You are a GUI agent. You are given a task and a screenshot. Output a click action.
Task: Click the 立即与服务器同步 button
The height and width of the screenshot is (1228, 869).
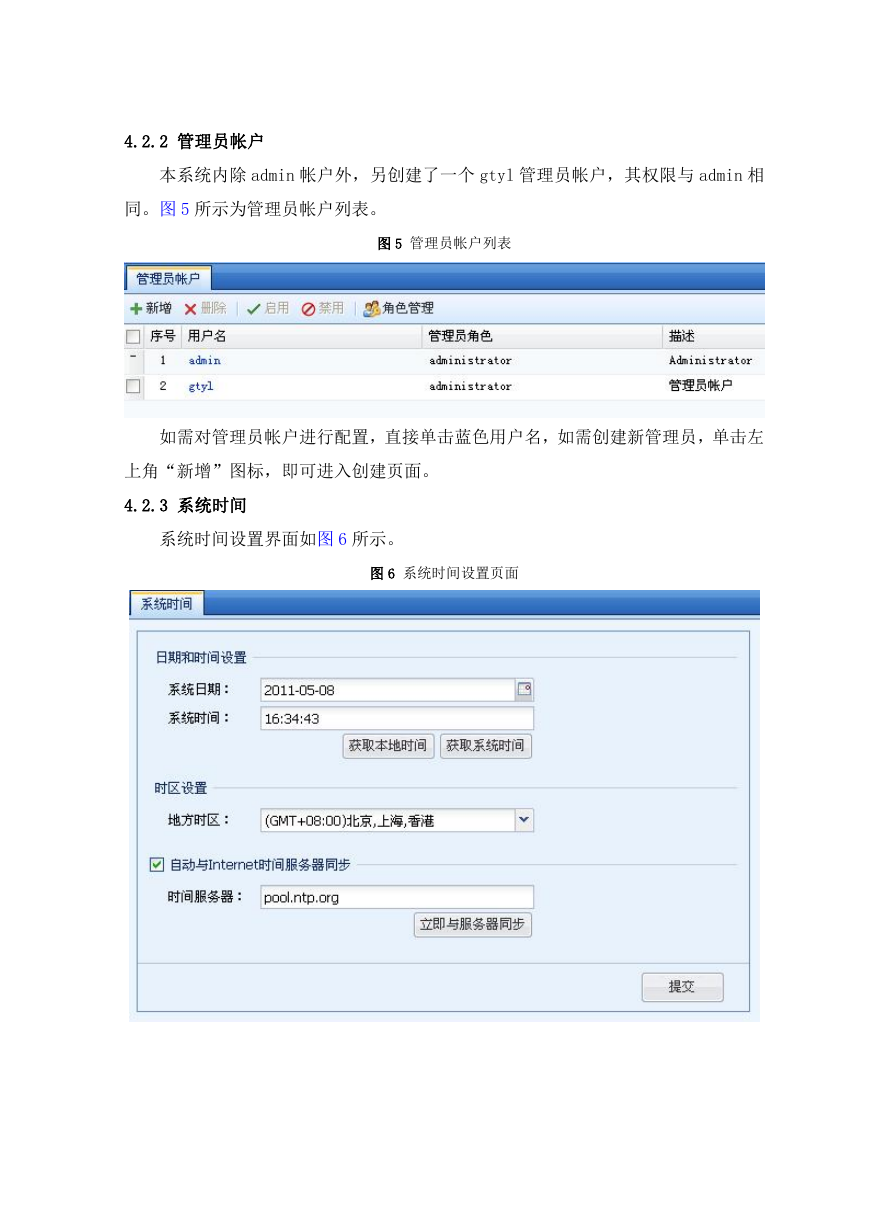click(472, 925)
